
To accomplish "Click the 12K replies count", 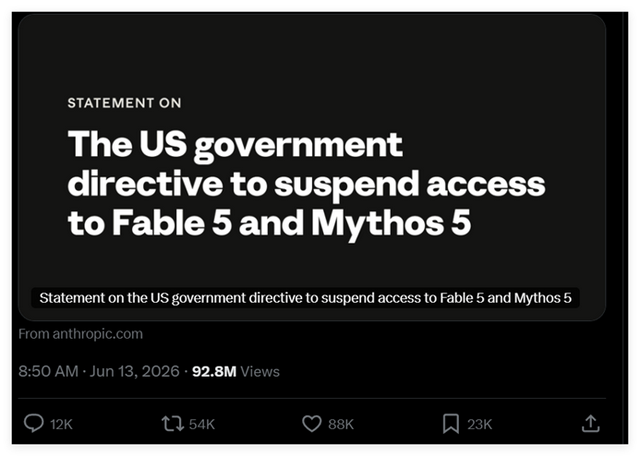I will tap(61, 425).
